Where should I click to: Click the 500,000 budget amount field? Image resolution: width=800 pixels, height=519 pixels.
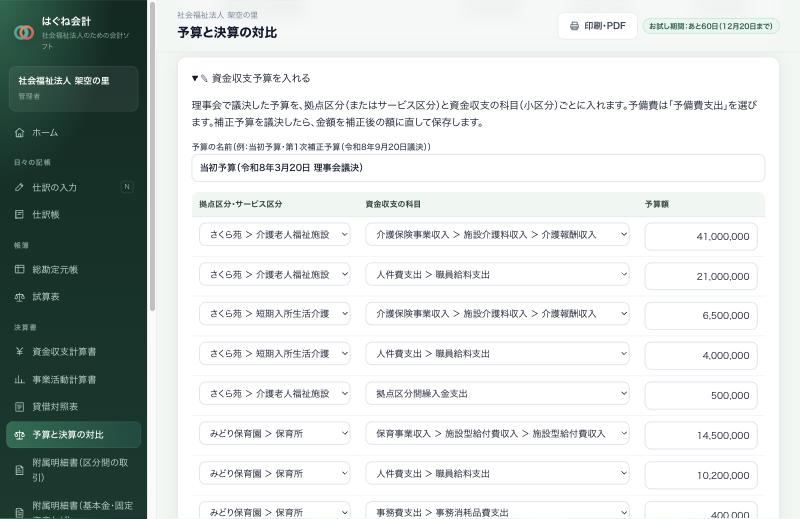click(x=701, y=396)
